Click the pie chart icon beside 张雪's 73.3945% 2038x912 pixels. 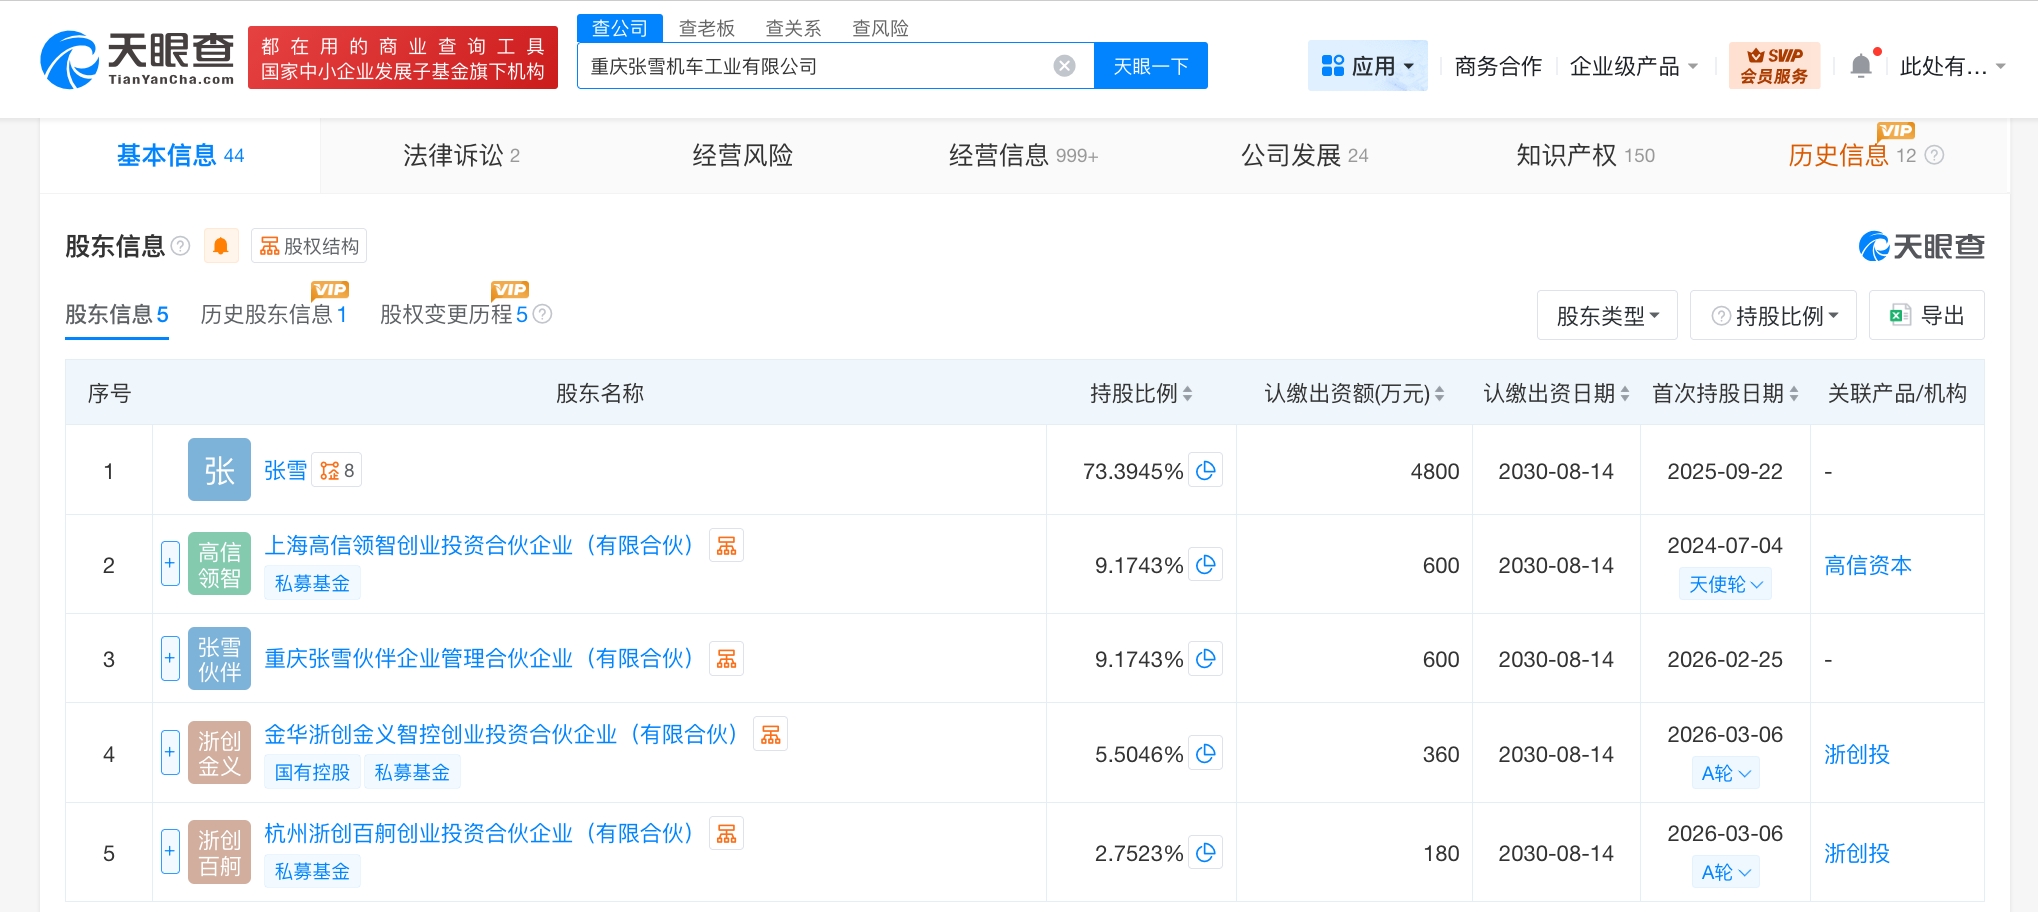coord(1206,470)
